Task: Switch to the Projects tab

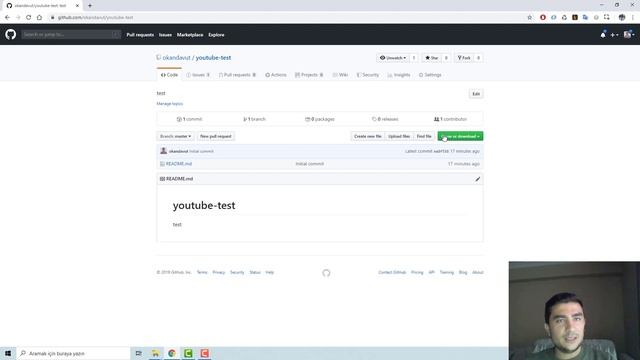Action: pos(309,75)
